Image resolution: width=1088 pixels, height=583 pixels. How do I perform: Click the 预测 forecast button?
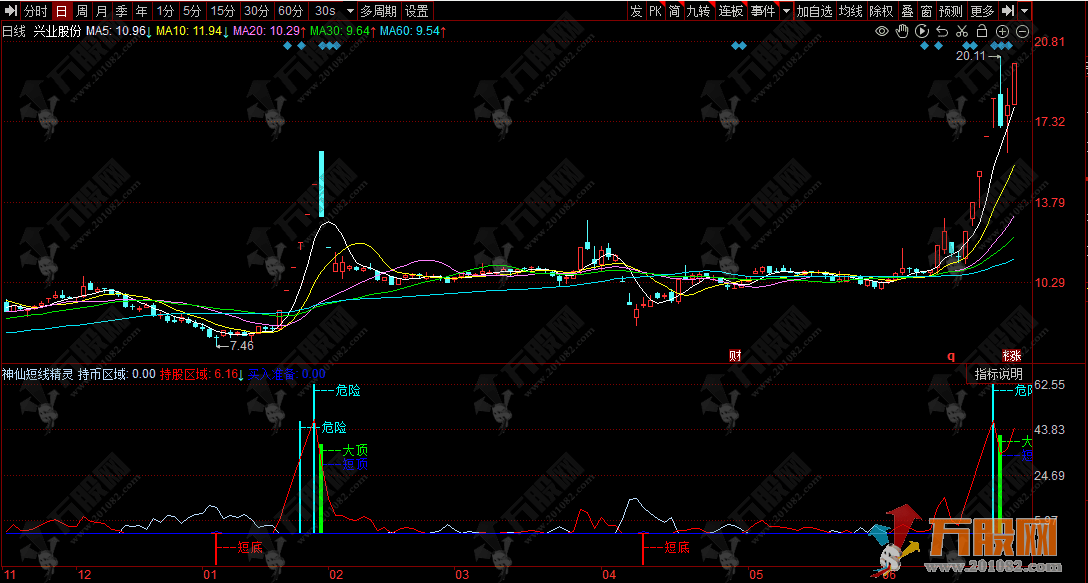(951, 11)
